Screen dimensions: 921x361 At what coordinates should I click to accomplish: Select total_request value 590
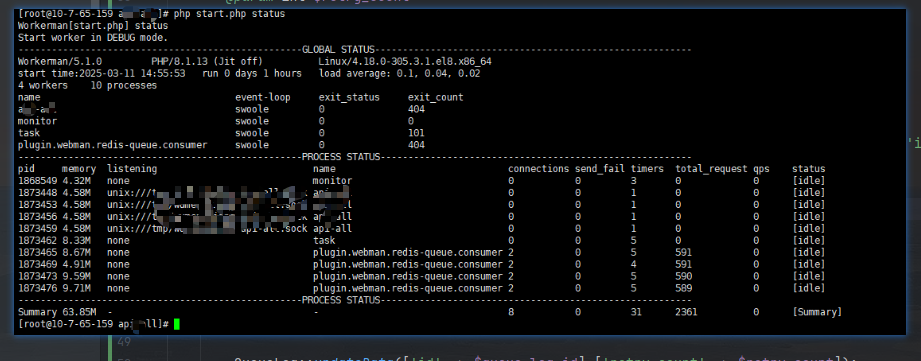(x=684, y=276)
